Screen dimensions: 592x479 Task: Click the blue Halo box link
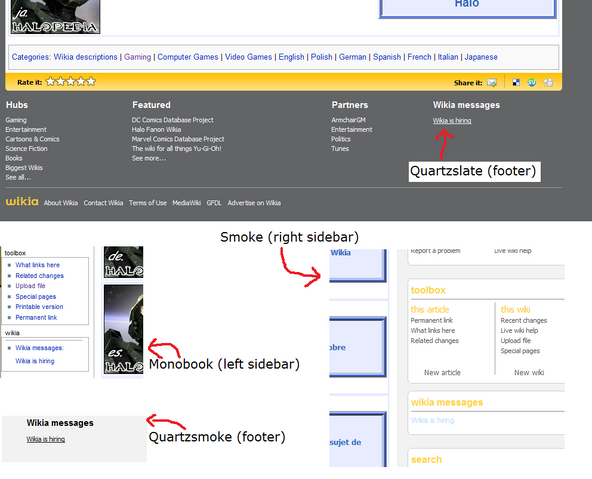[x=467, y=8]
